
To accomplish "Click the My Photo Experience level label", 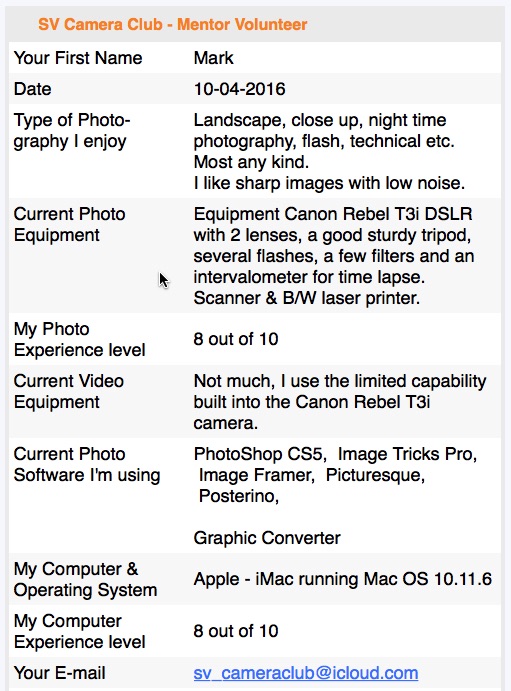I will point(79,339).
